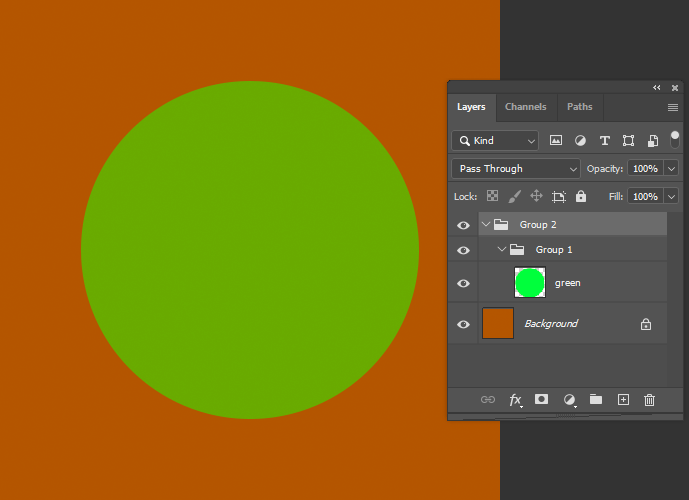The width and height of the screenshot is (689, 500).
Task: Switch to the Paths tab
Action: (580, 107)
